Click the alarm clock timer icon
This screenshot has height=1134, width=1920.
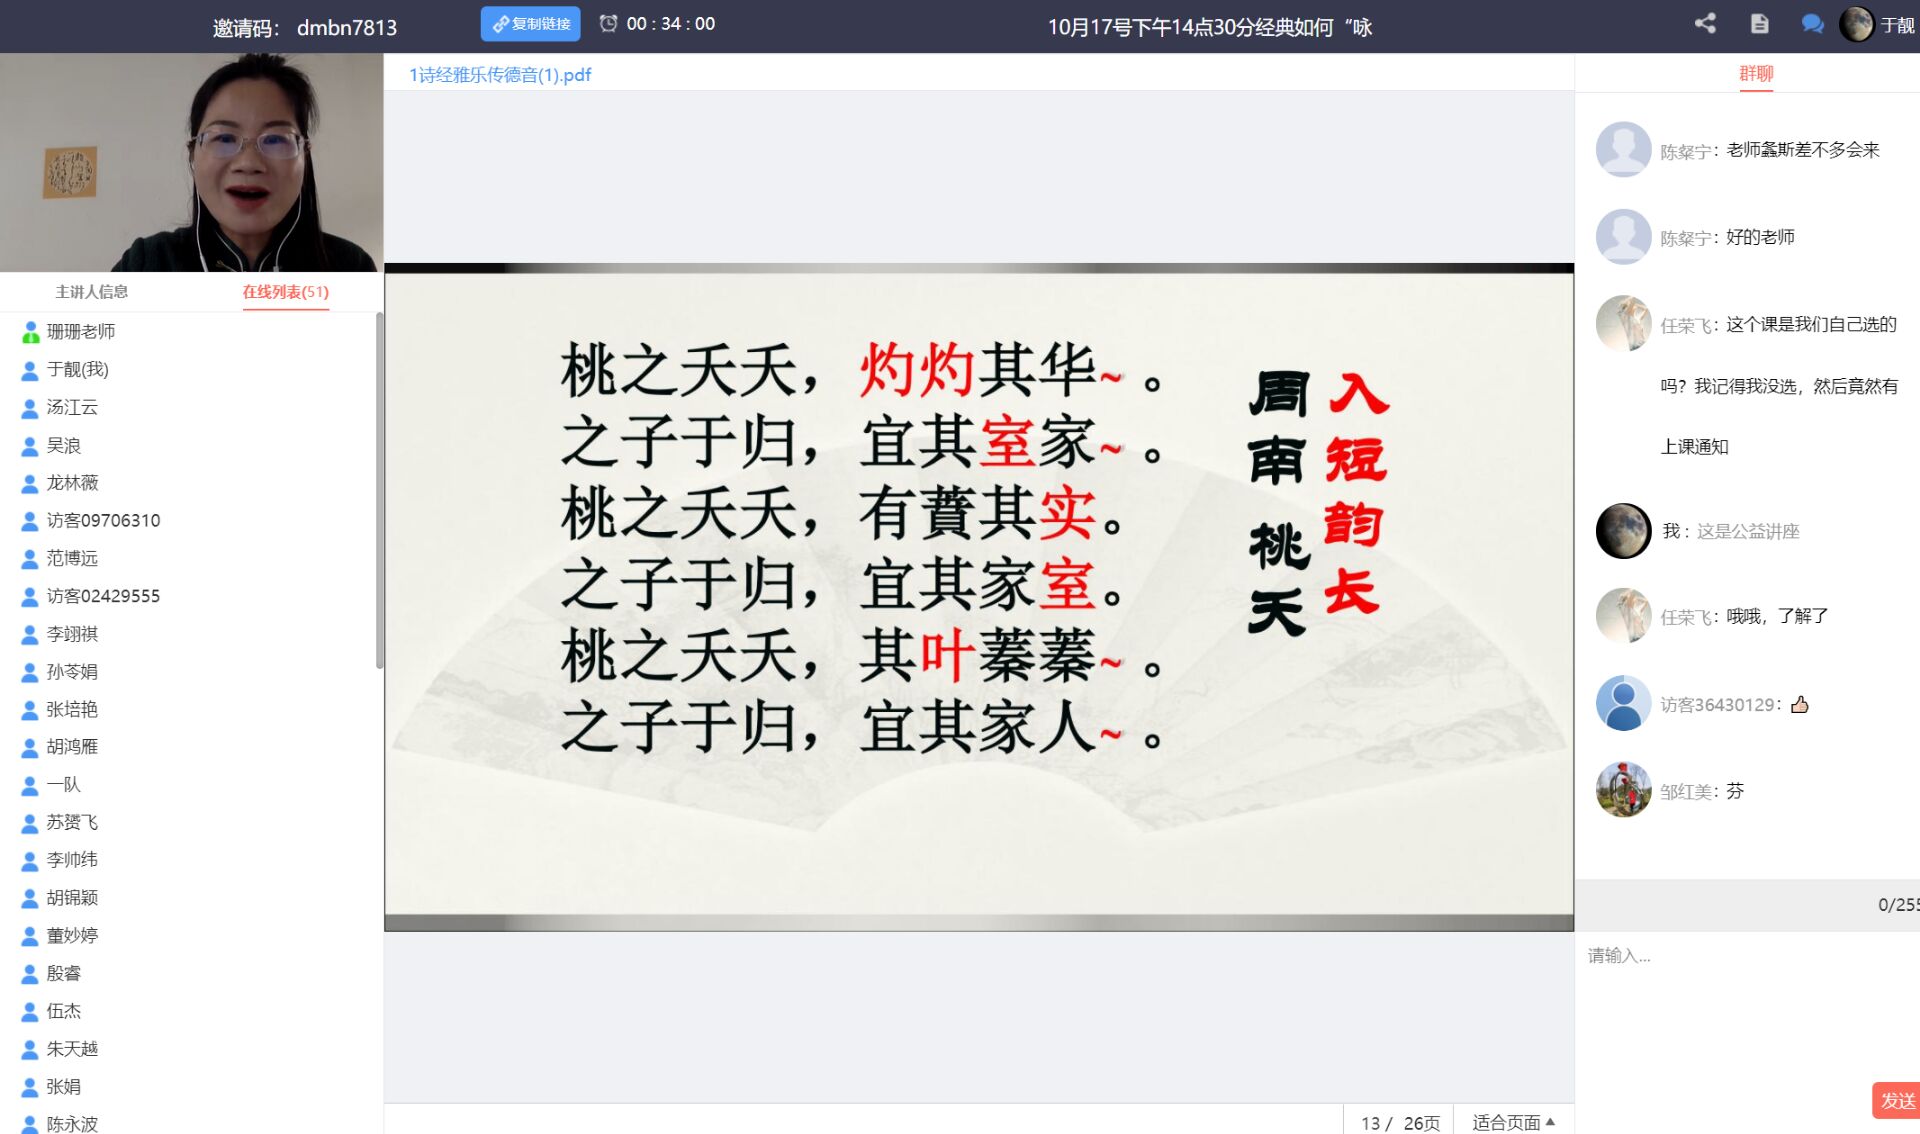[608, 23]
